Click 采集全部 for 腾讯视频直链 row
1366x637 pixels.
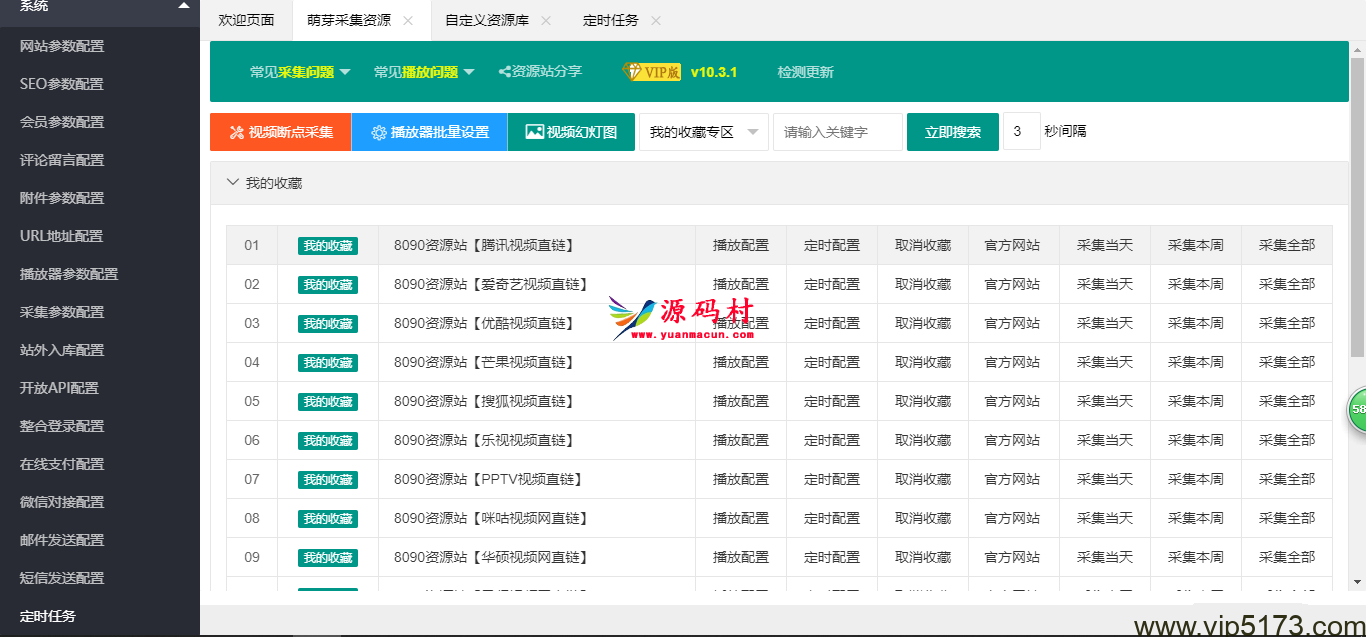click(1286, 245)
